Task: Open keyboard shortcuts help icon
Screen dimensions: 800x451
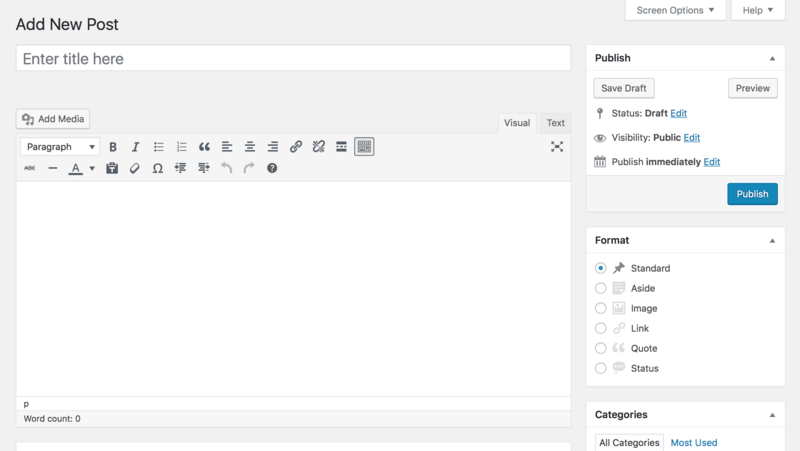Action: (x=272, y=168)
